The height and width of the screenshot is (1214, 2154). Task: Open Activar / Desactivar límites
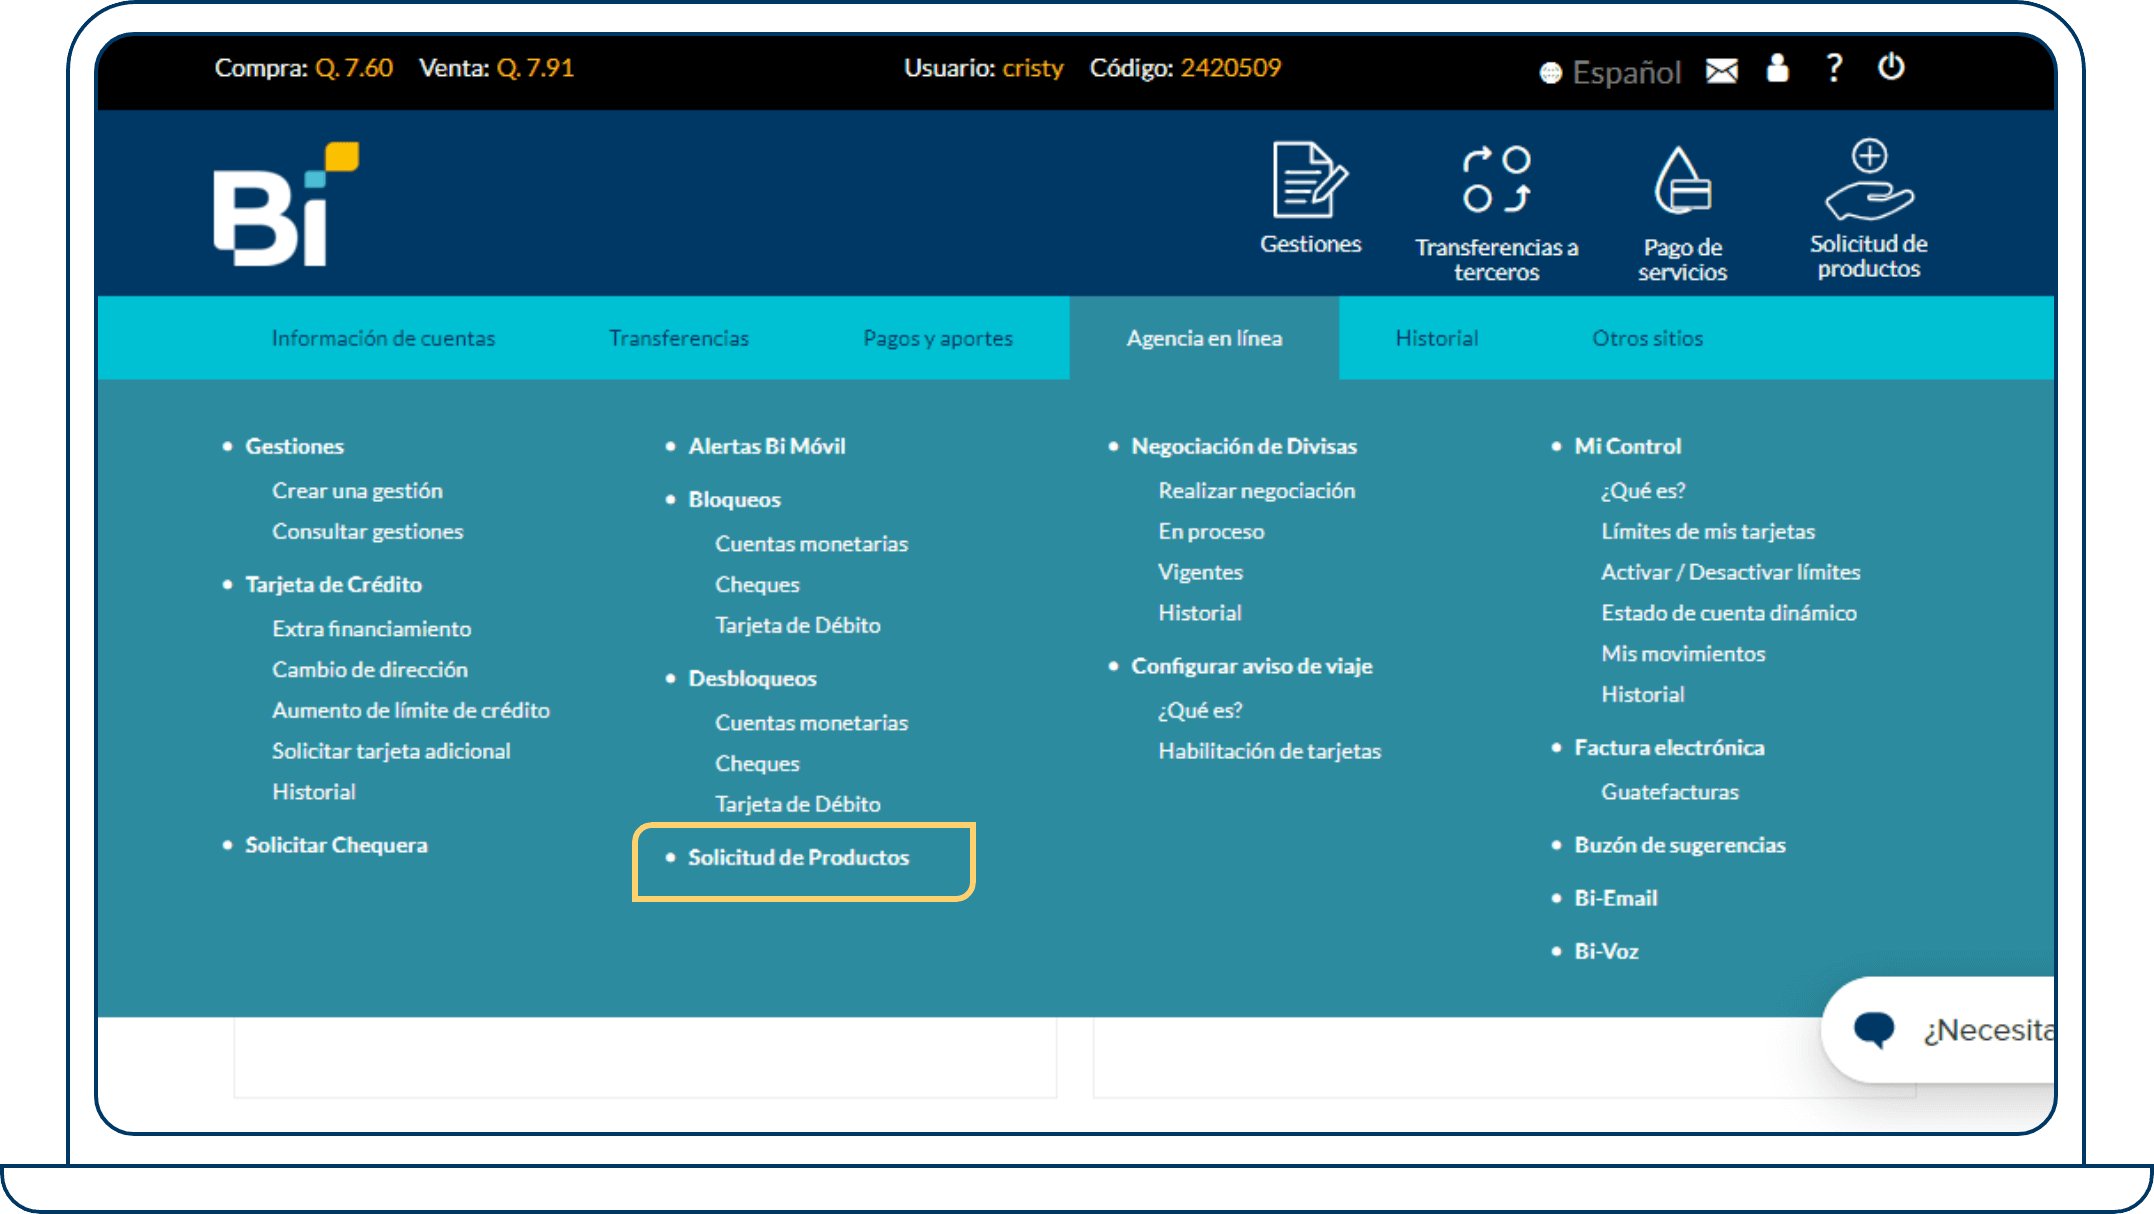tap(1730, 572)
